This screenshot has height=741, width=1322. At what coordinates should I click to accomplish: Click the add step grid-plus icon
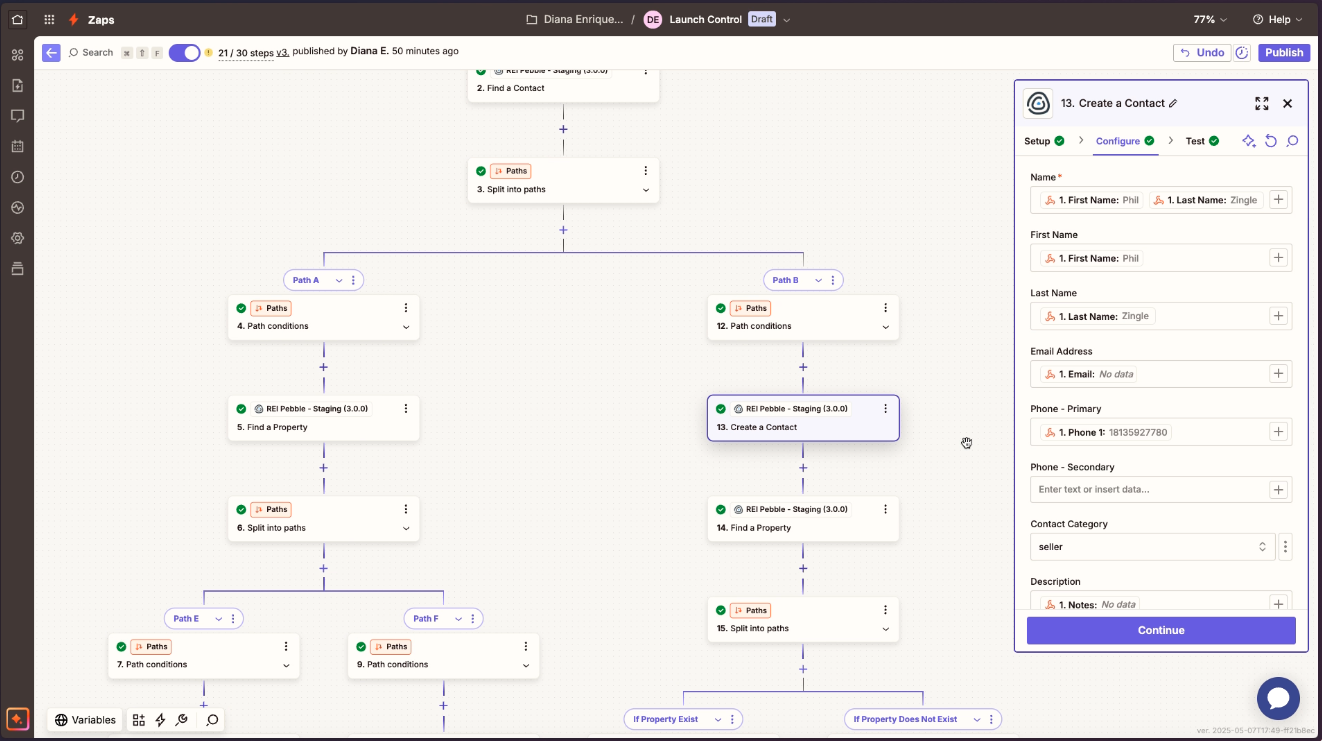139,720
